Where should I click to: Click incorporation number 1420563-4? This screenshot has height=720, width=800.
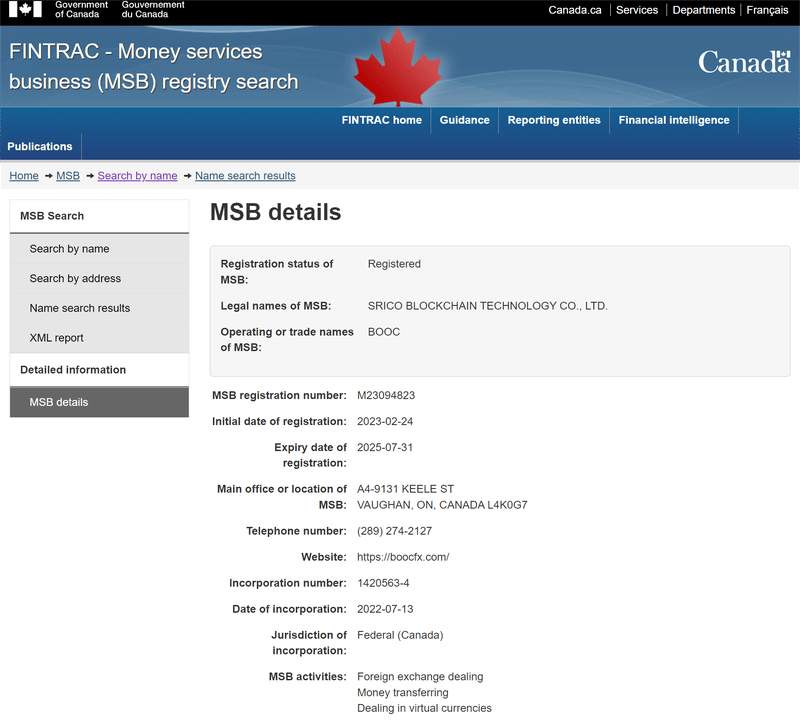(383, 583)
